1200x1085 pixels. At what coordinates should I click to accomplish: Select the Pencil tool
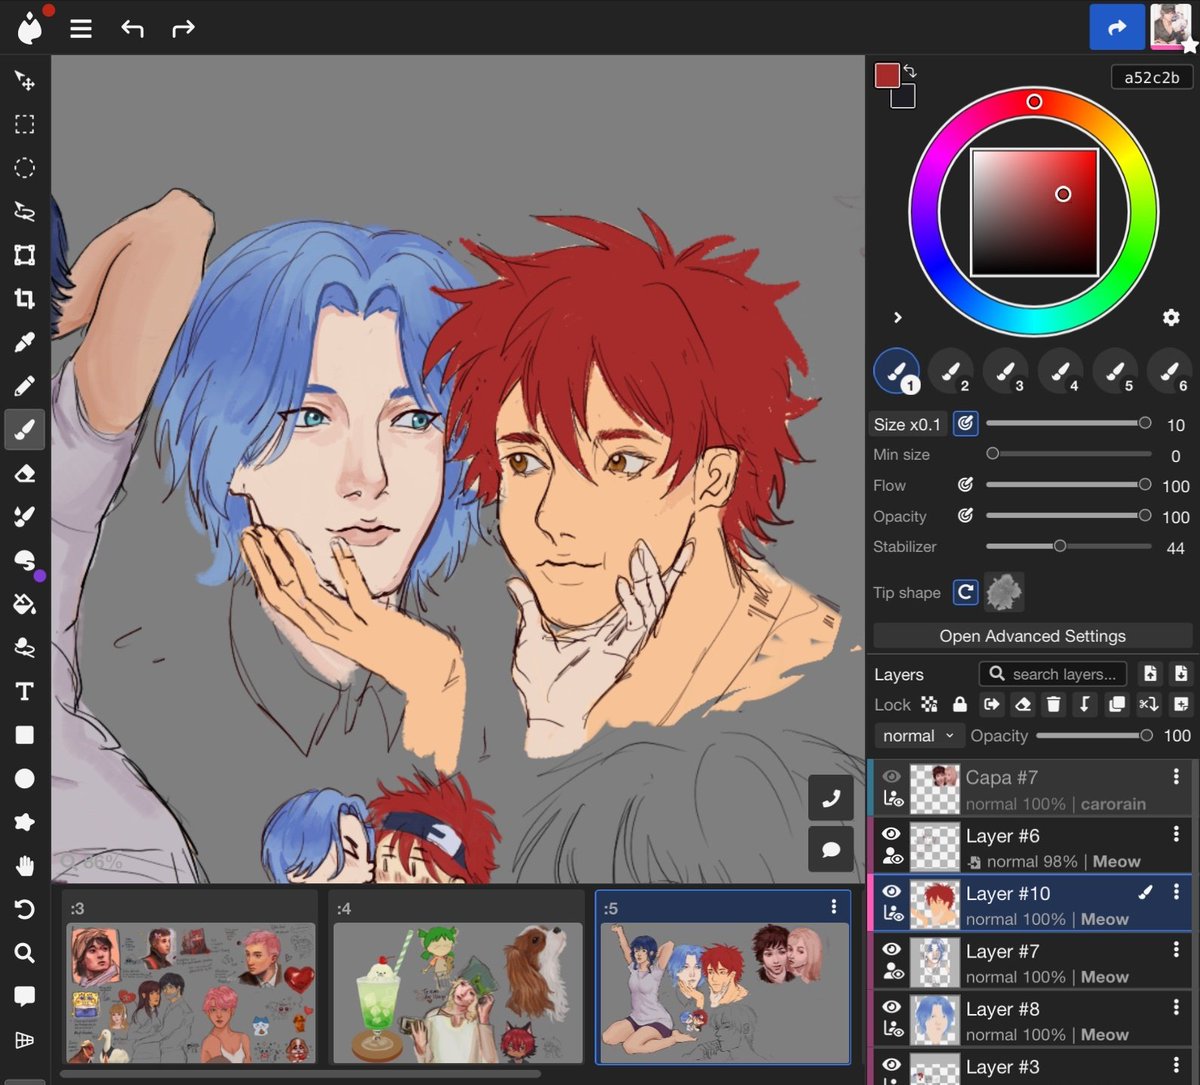pos(25,386)
